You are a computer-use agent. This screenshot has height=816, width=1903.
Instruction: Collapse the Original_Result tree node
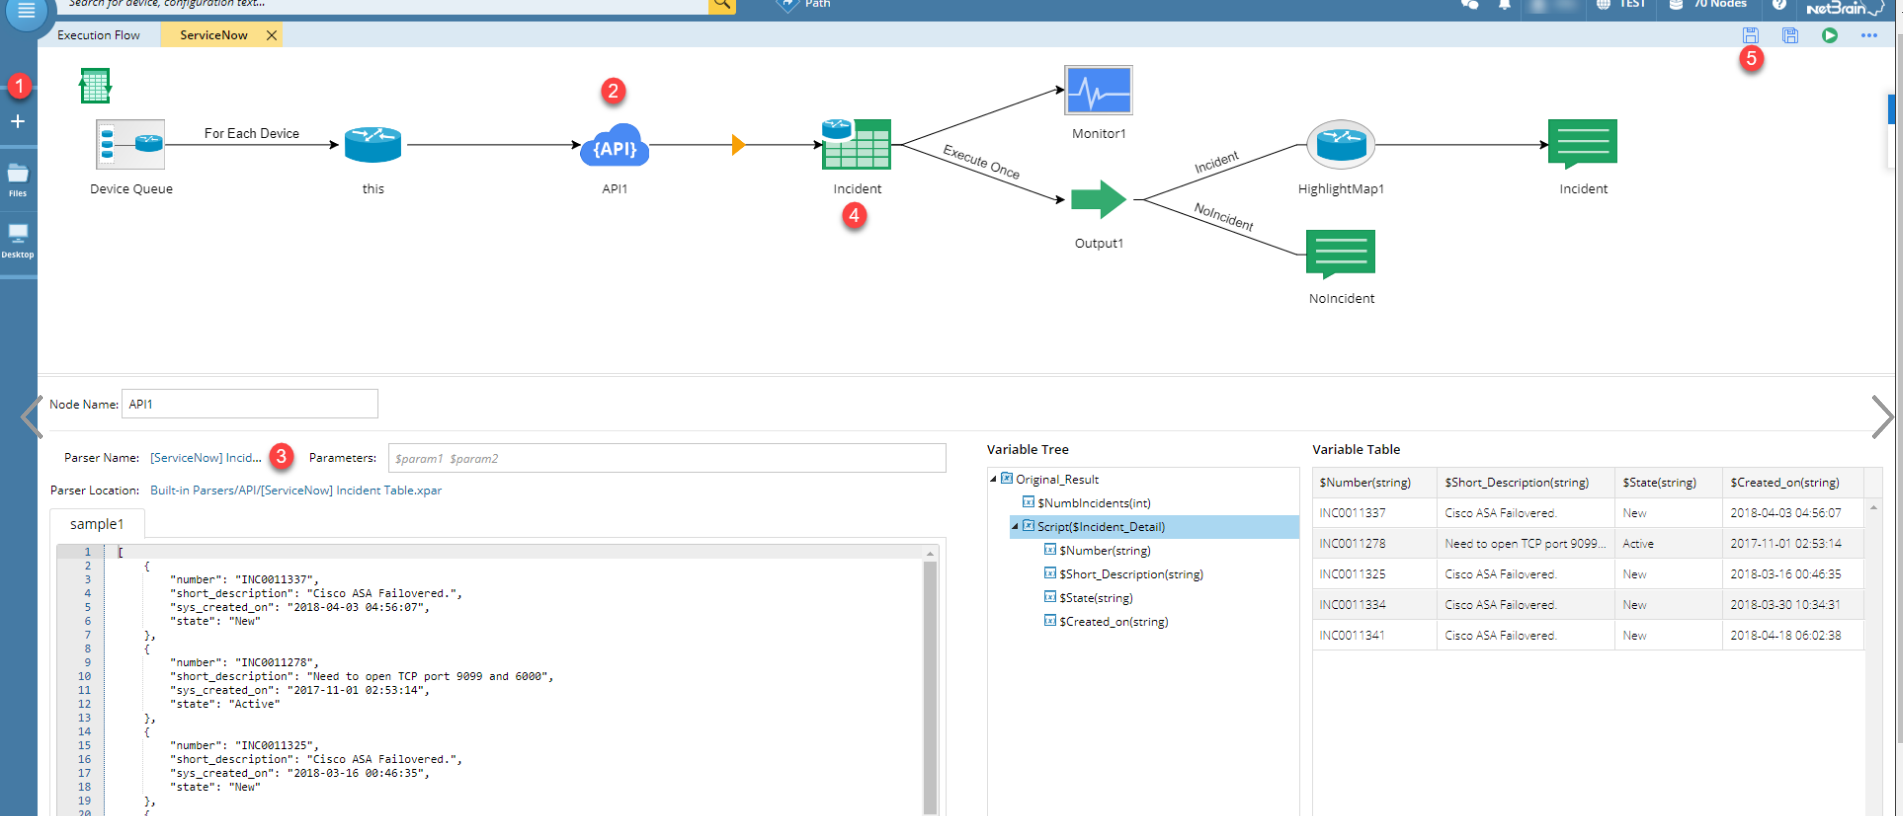tap(993, 479)
